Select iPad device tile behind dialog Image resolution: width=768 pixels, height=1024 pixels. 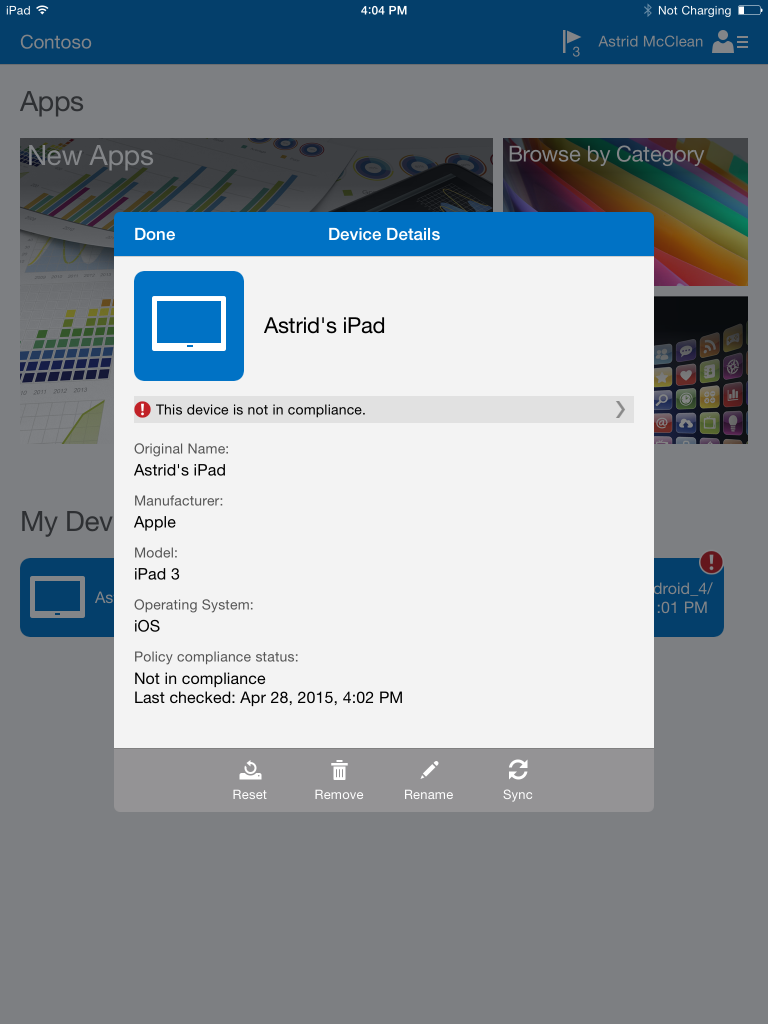click(67, 598)
